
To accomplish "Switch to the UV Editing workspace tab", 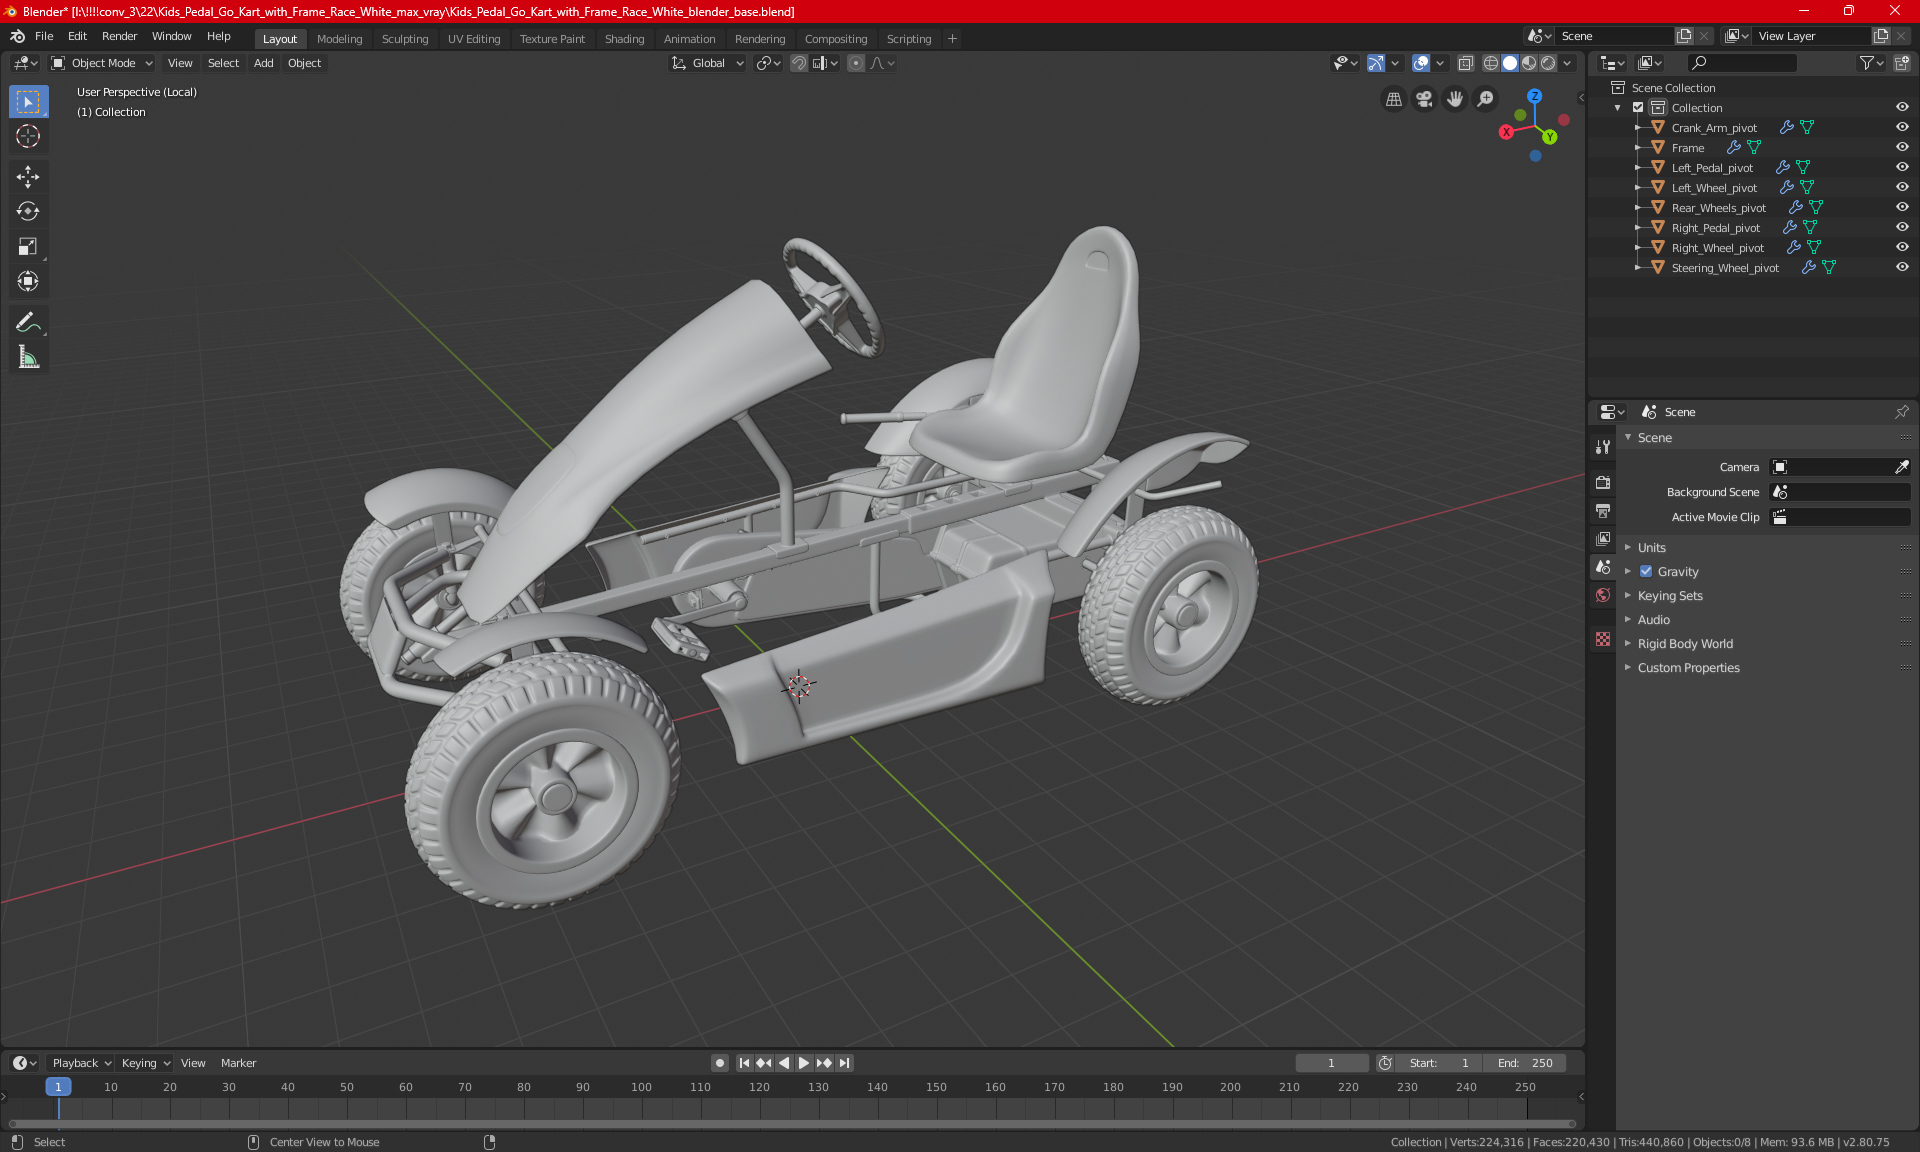I will coord(474,39).
